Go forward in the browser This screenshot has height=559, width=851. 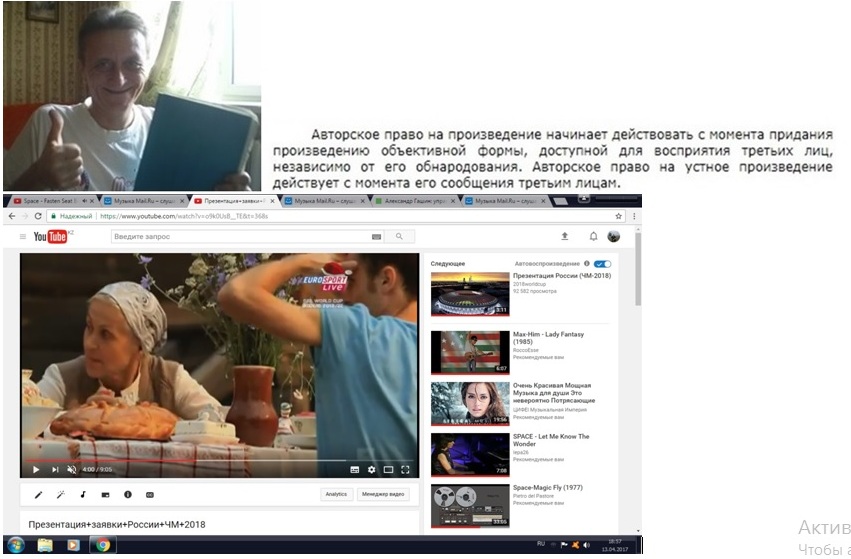[x=25, y=216]
